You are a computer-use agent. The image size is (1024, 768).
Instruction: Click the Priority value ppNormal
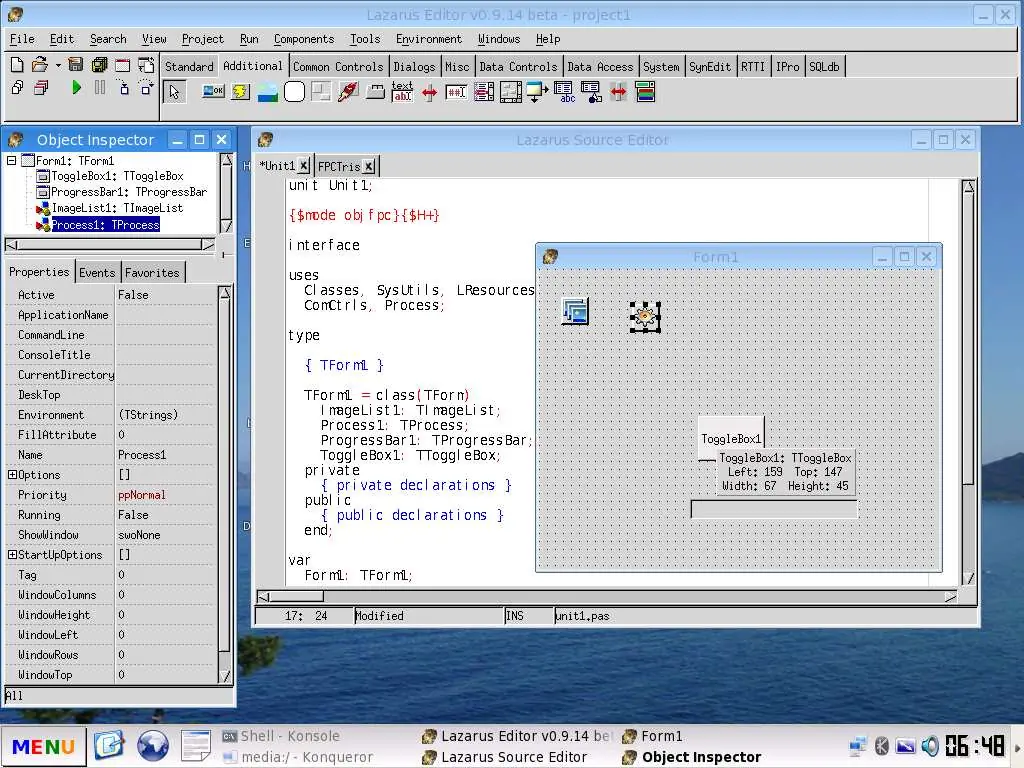(165, 495)
